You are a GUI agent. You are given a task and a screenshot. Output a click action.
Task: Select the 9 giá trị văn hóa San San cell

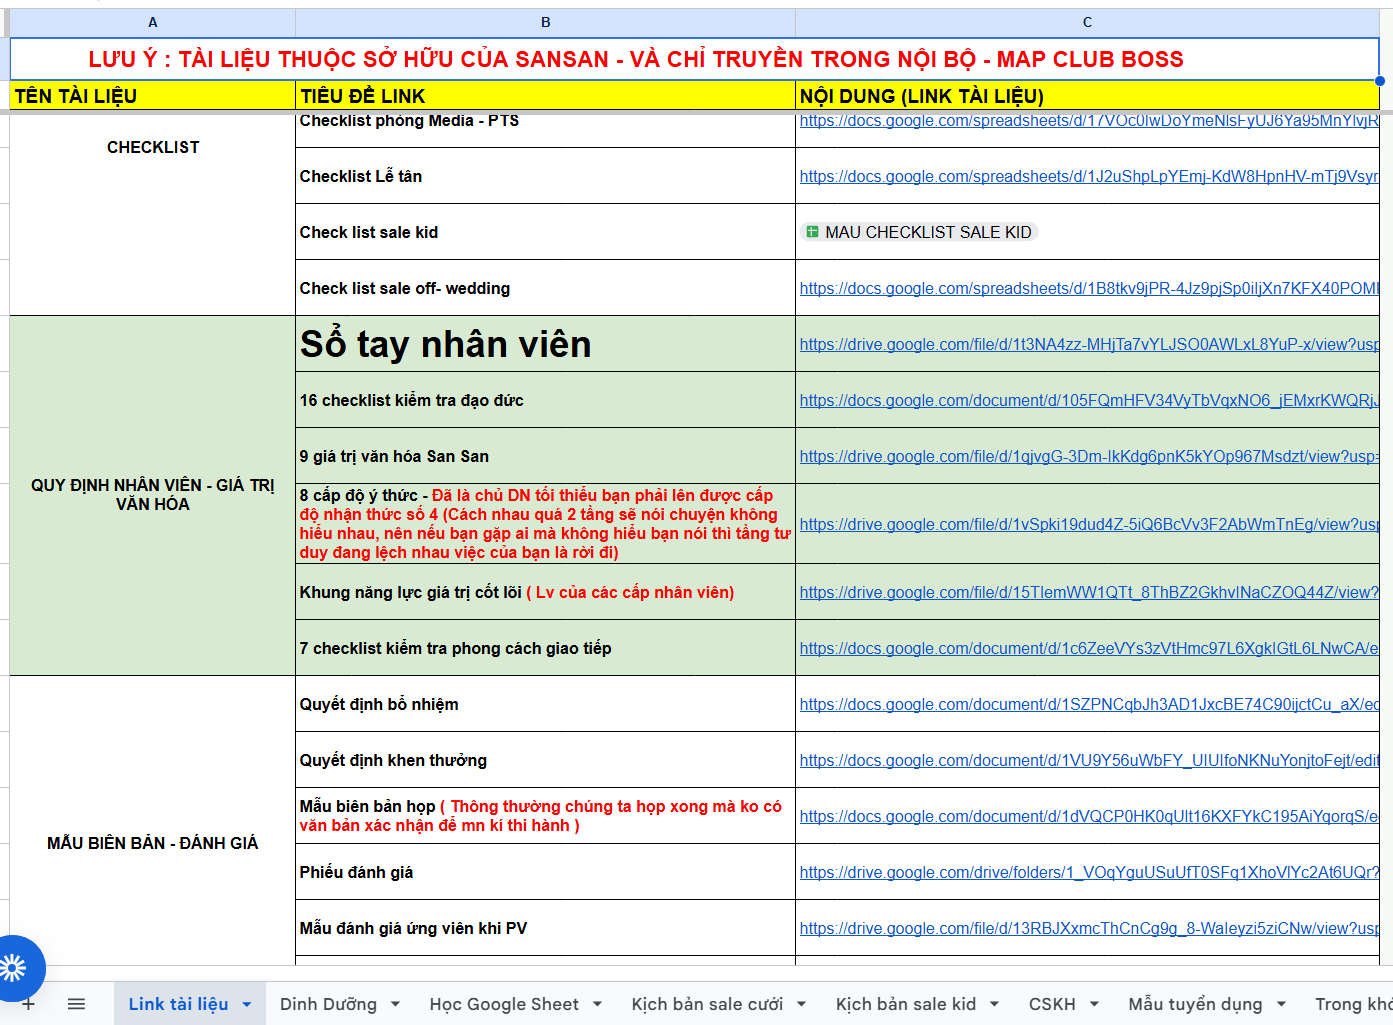point(546,456)
